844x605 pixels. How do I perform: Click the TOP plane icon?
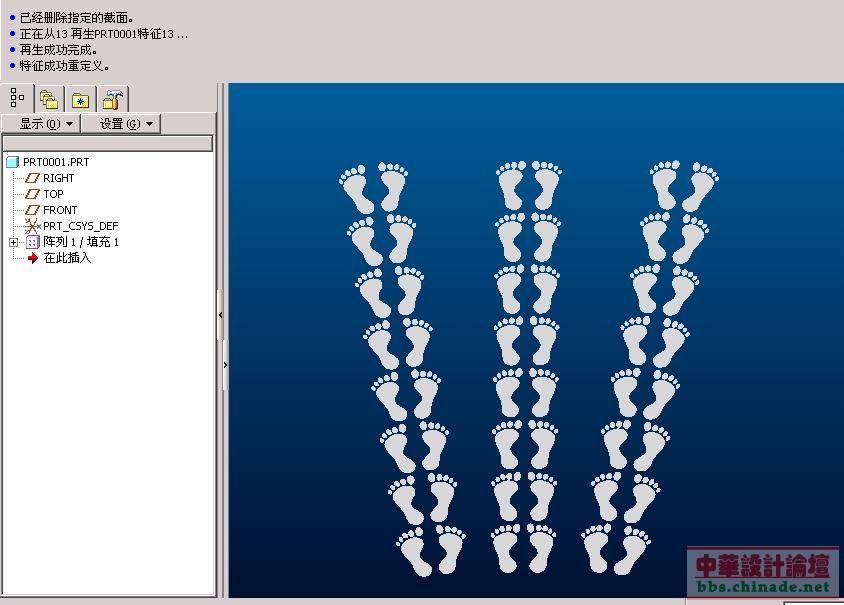coord(33,194)
